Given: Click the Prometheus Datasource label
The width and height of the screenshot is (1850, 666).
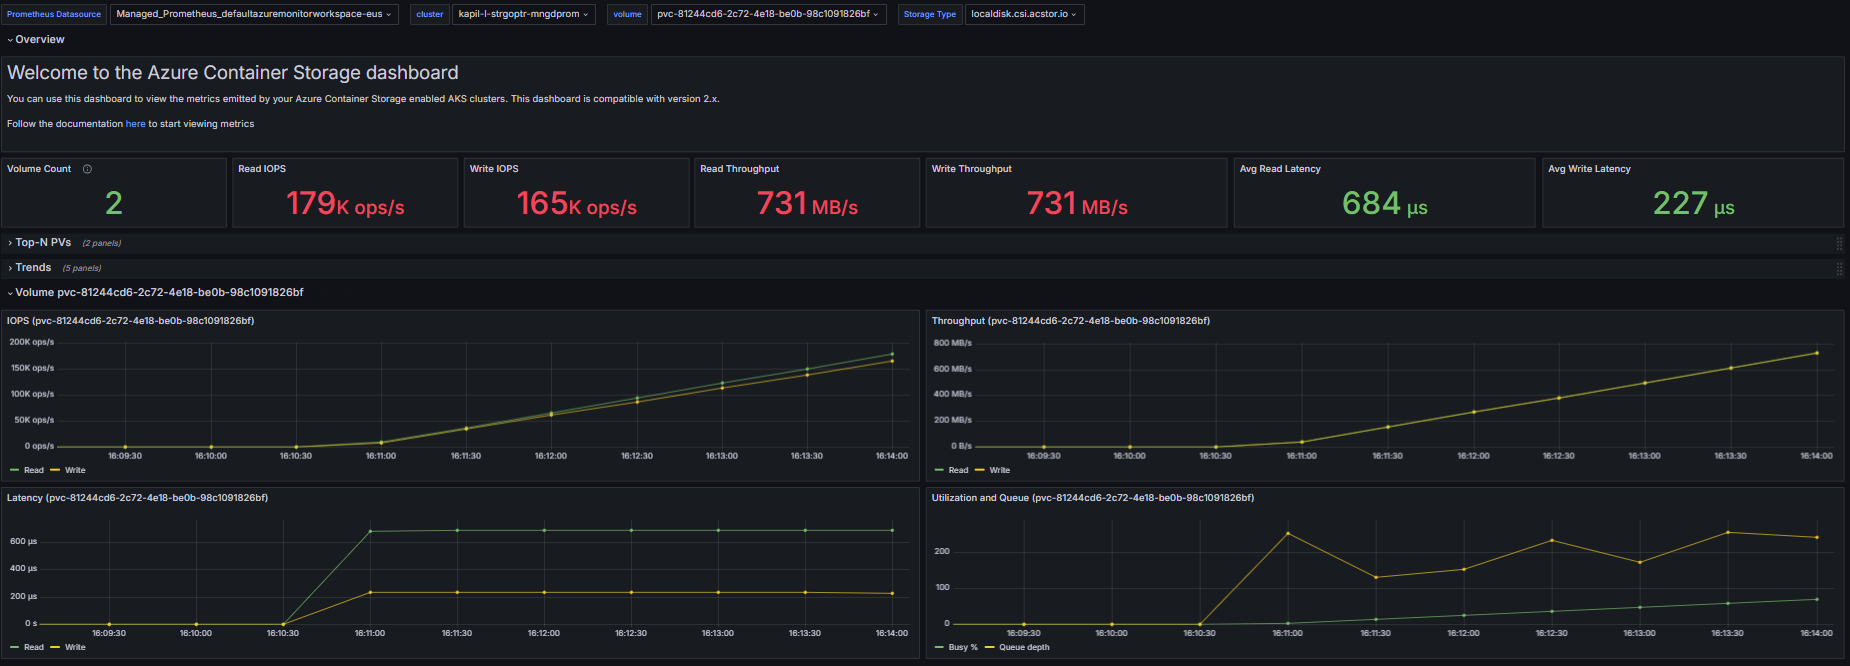Looking at the screenshot, I should pyautogui.click(x=54, y=14).
